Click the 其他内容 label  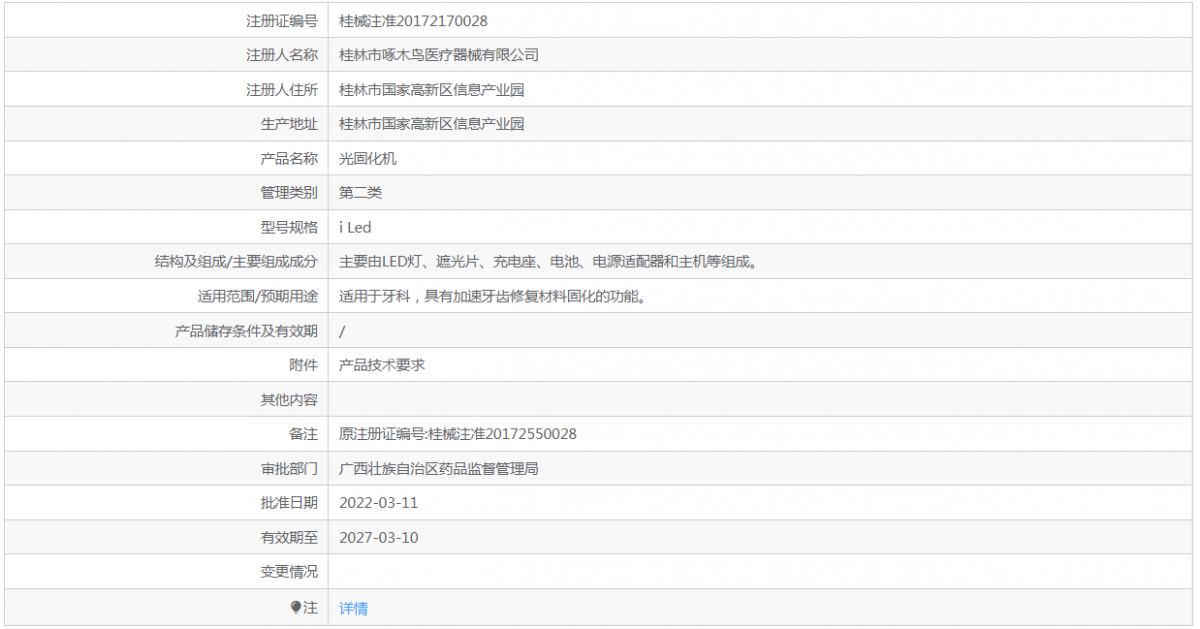[x=289, y=400]
